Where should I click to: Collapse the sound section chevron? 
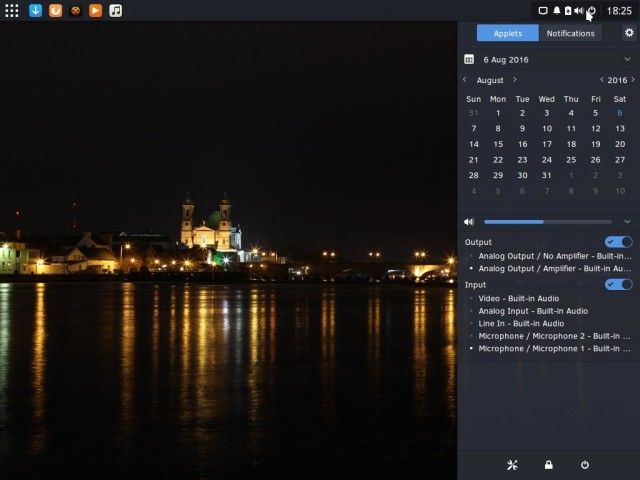pyautogui.click(x=627, y=222)
